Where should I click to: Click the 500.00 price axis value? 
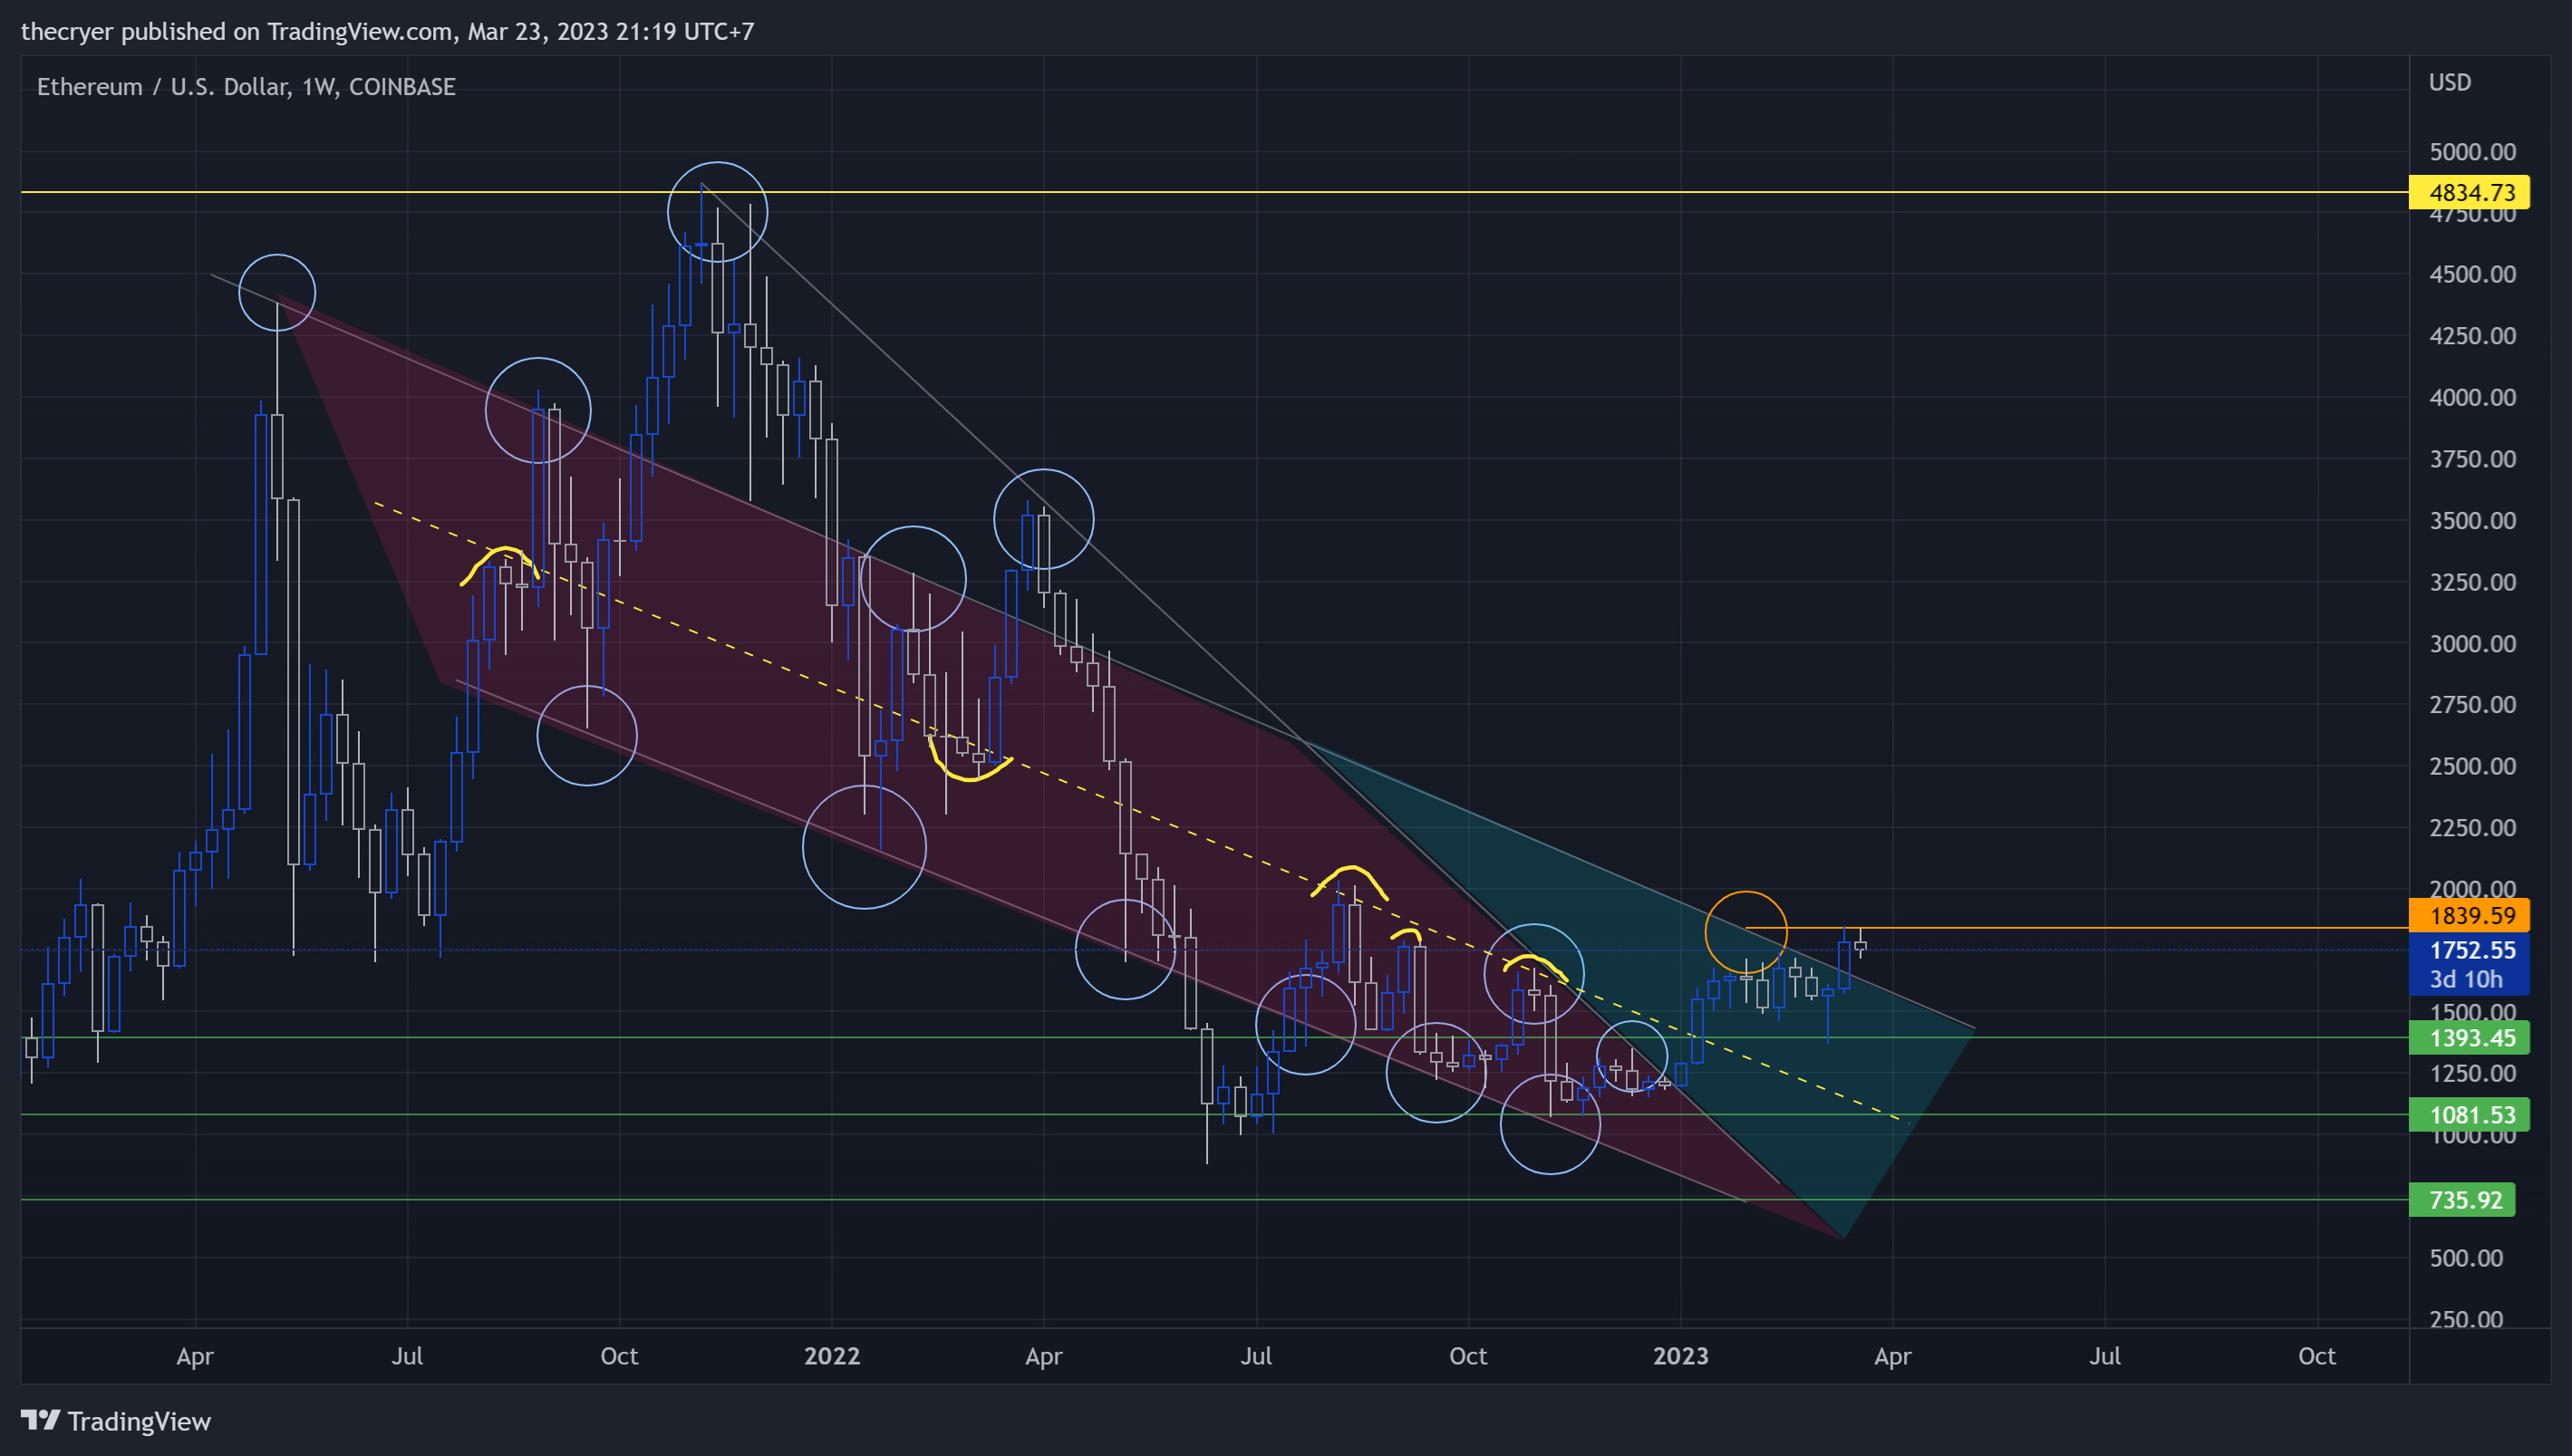pos(2467,1258)
